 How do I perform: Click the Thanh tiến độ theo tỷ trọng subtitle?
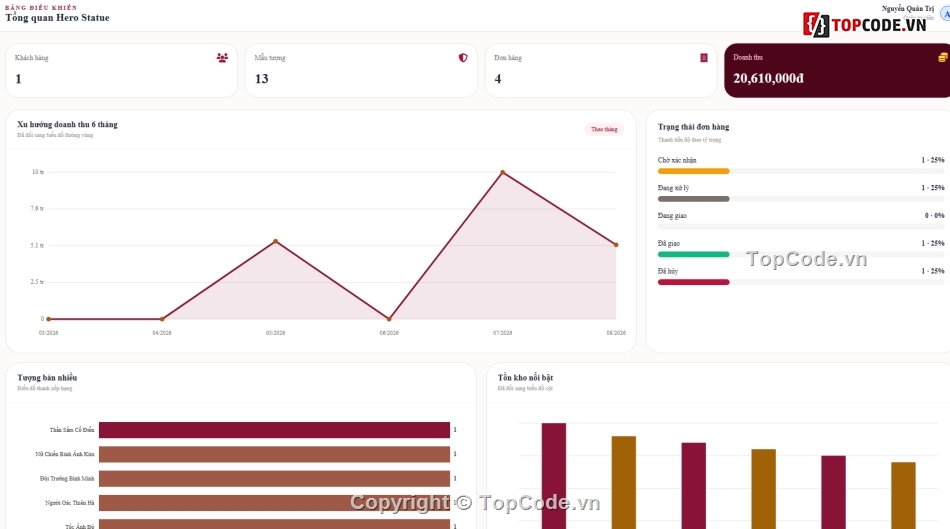[x=689, y=140]
